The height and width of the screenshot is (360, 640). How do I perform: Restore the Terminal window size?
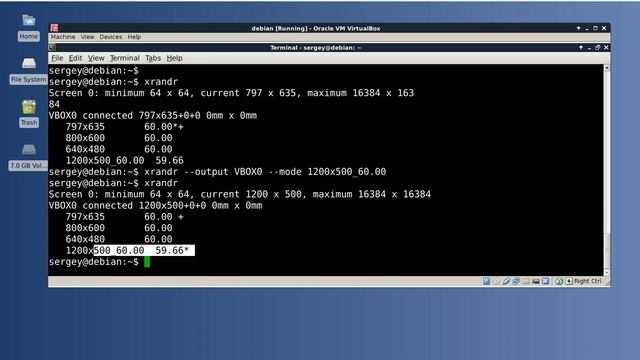[598, 47]
